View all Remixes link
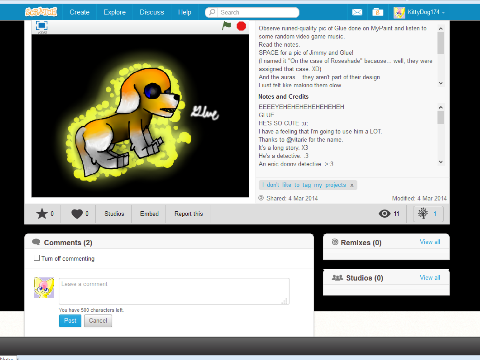The image size is (480, 360). (430, 242)
